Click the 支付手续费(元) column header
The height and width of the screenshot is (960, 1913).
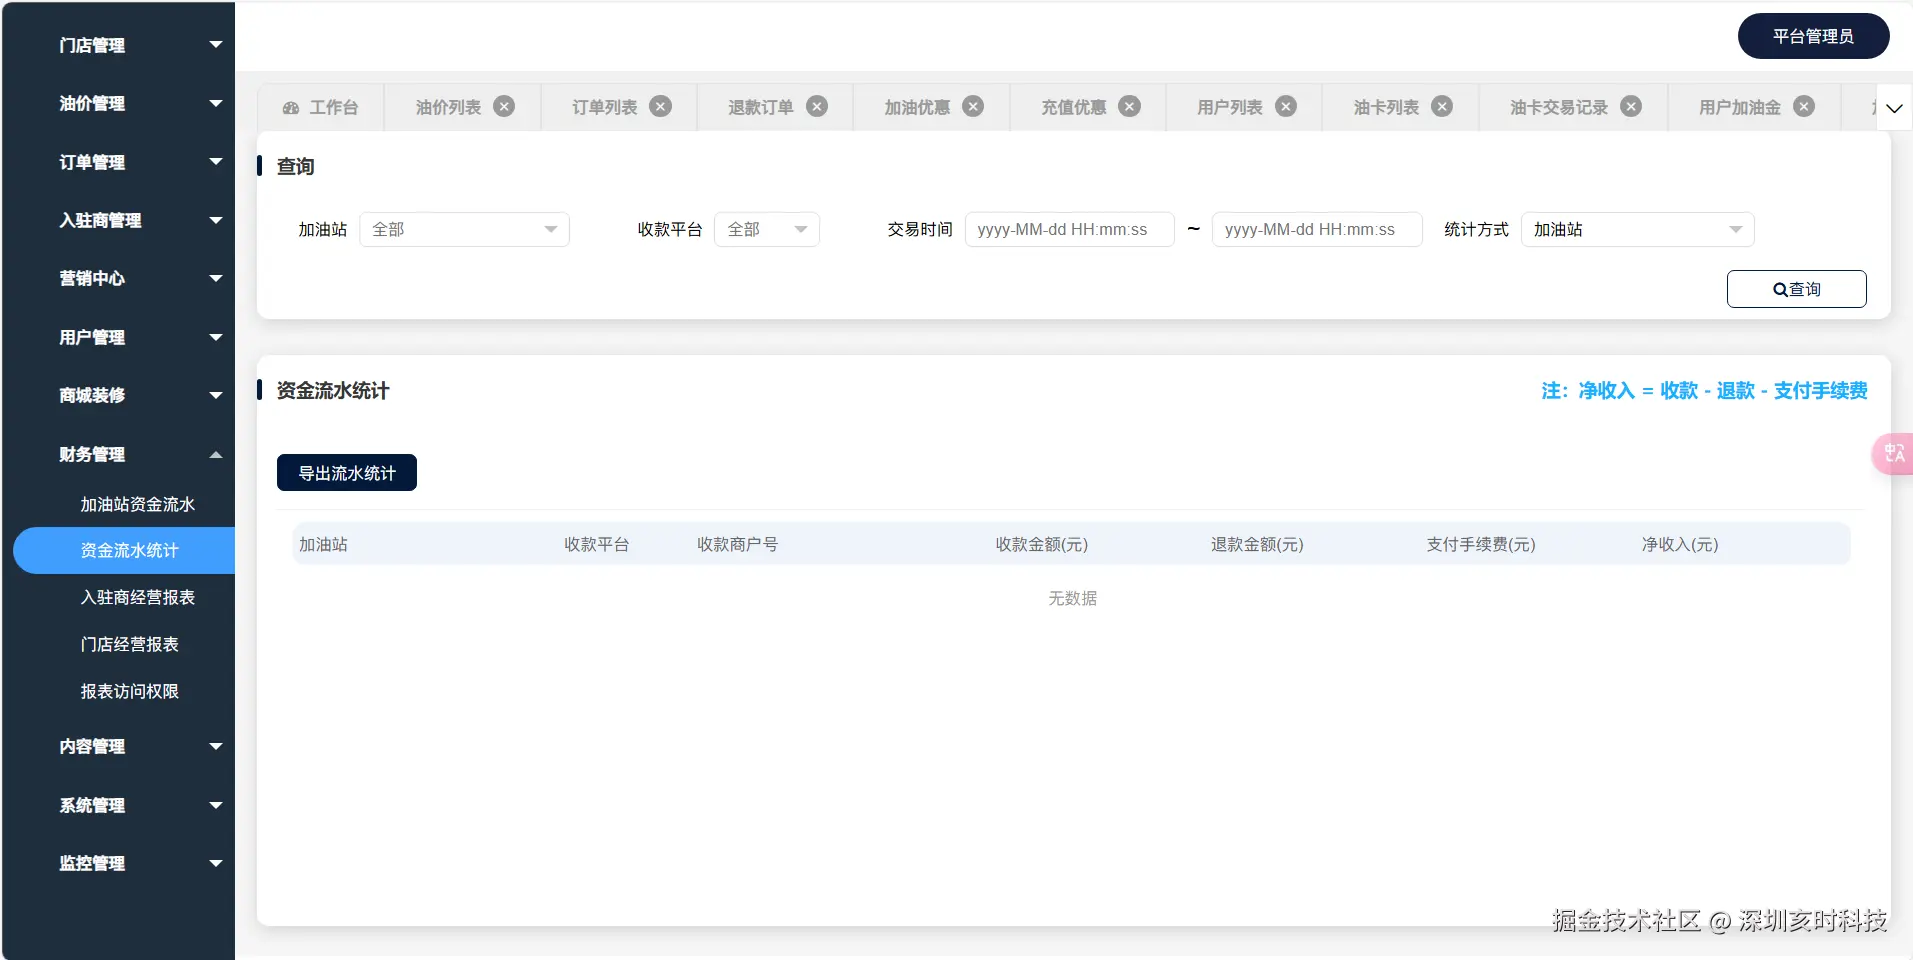1481,544
